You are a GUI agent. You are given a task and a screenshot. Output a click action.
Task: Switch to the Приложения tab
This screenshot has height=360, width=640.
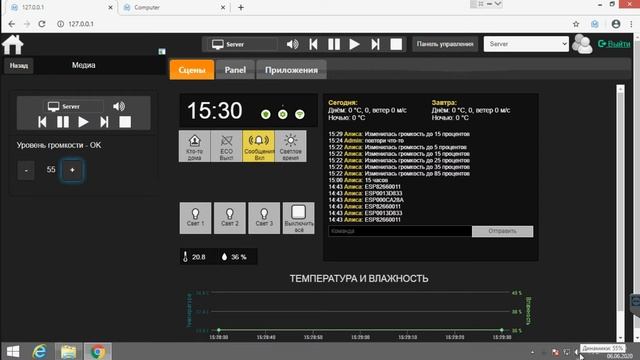tap(291, 70)
